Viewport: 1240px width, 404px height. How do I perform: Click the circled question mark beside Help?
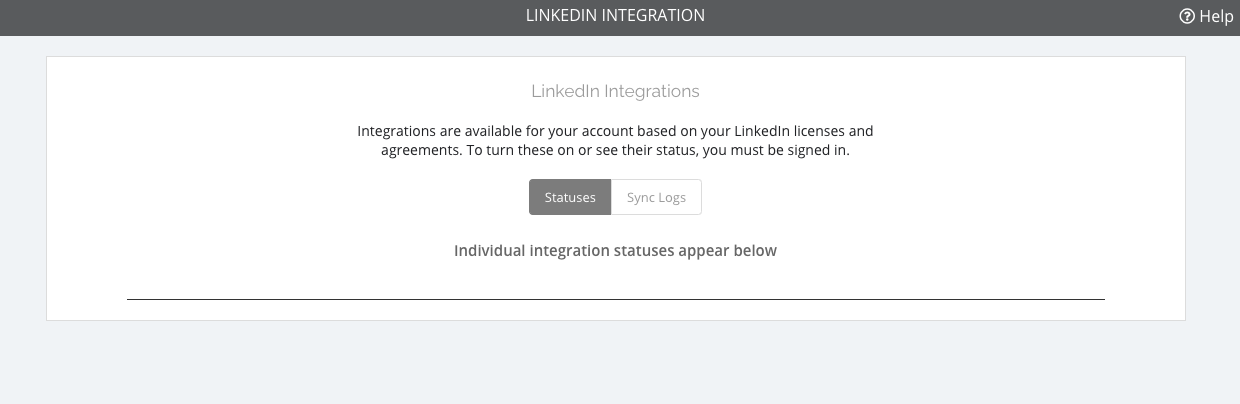[1187, 16]
